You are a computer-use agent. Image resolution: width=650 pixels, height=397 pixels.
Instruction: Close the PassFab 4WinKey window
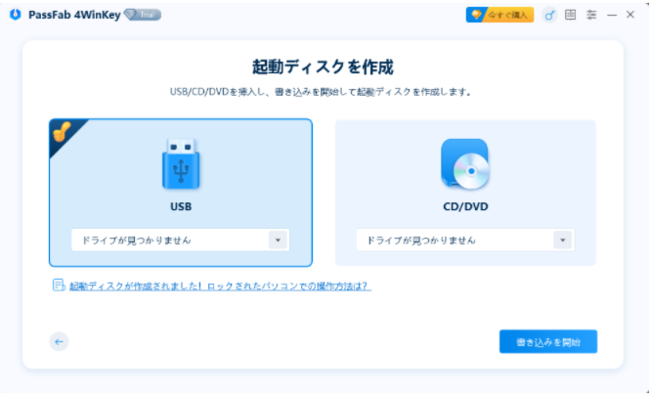point(630,15)
